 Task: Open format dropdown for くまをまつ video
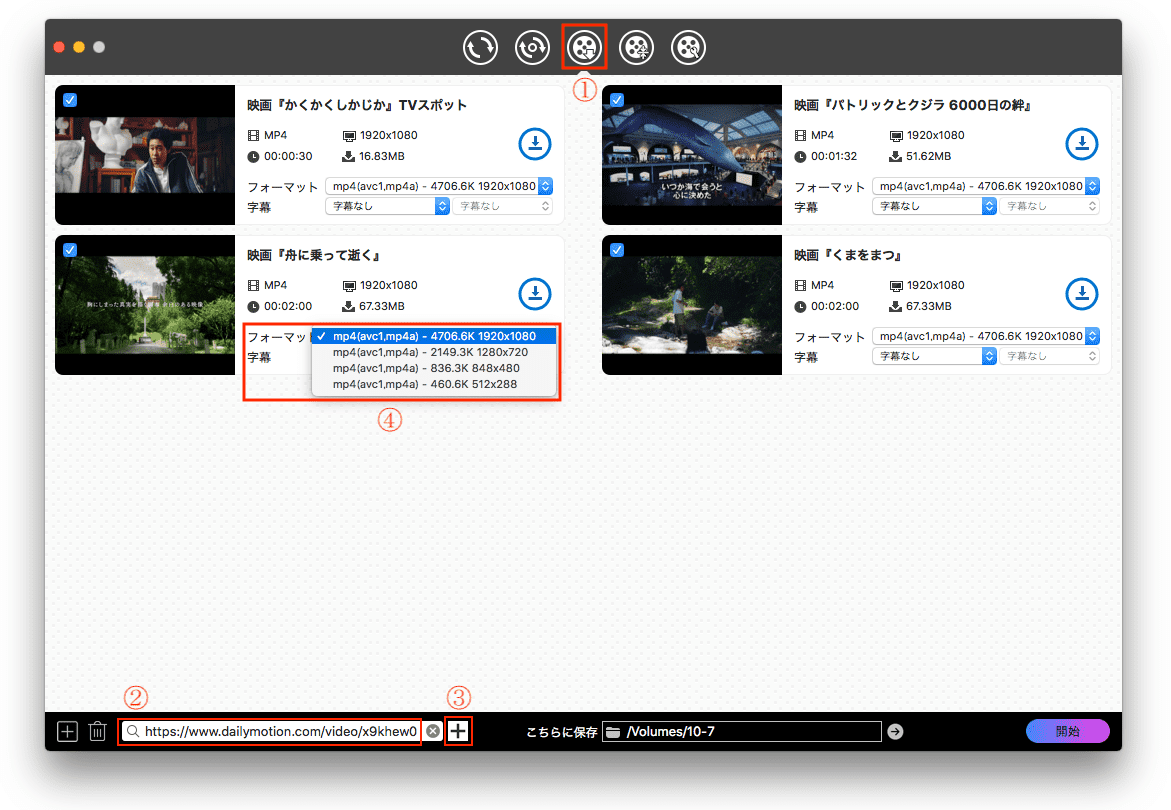click(986, 336)
